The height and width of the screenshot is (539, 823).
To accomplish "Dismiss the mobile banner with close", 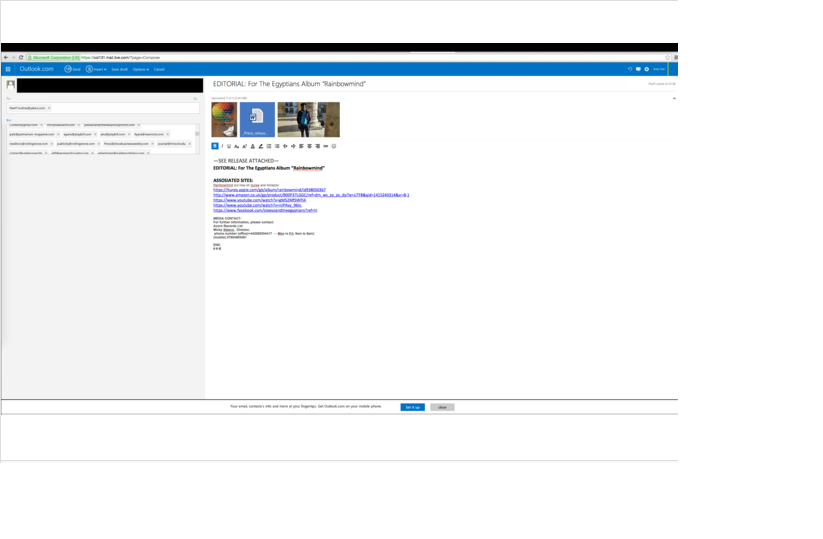I will pos(442,407).
